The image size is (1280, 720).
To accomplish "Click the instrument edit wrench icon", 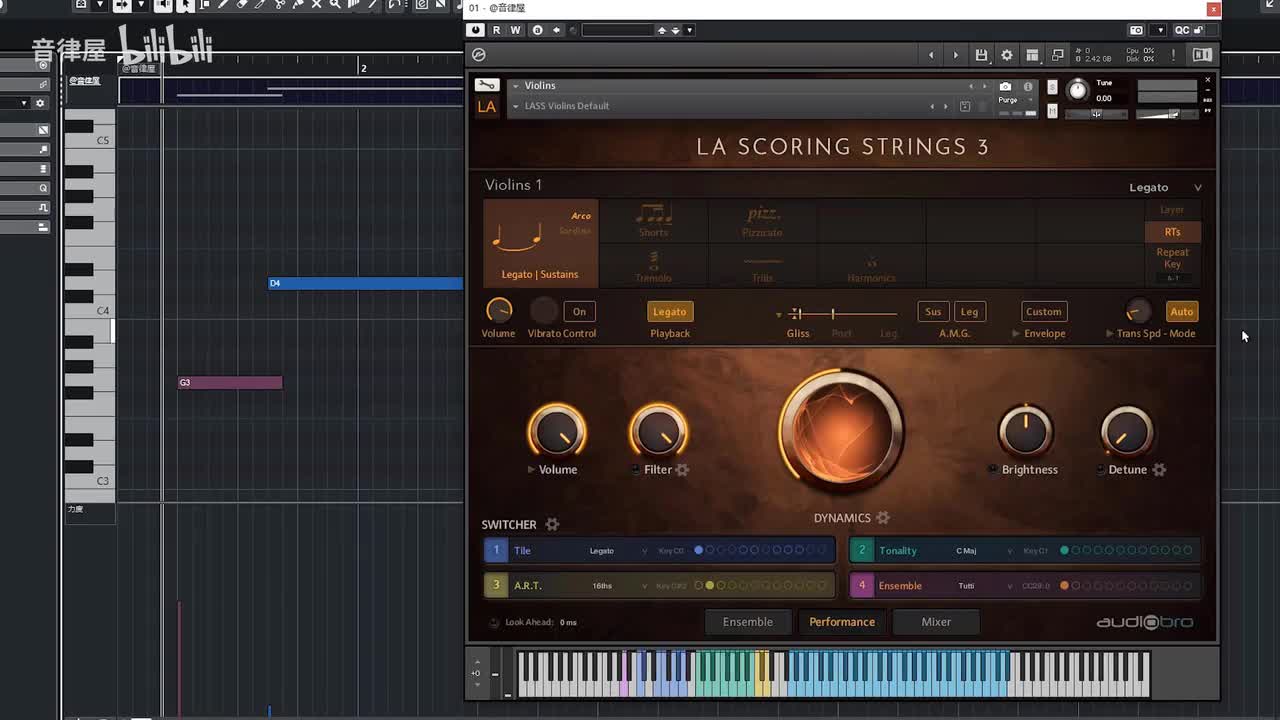I will [486, 85].
